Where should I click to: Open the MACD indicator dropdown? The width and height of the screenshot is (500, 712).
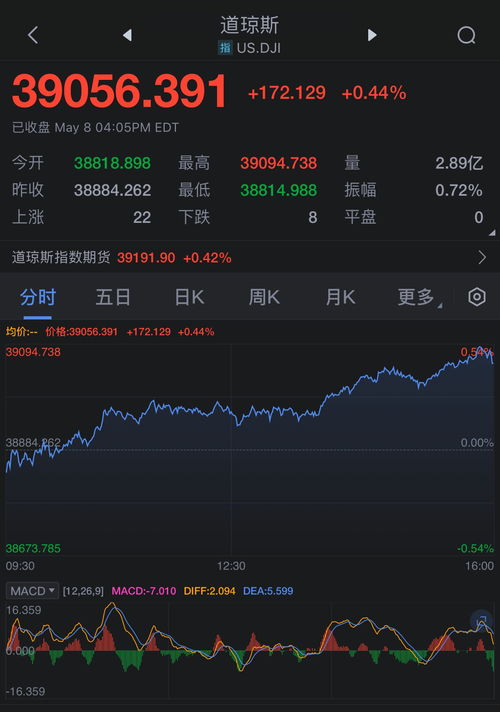coord(32,591)
